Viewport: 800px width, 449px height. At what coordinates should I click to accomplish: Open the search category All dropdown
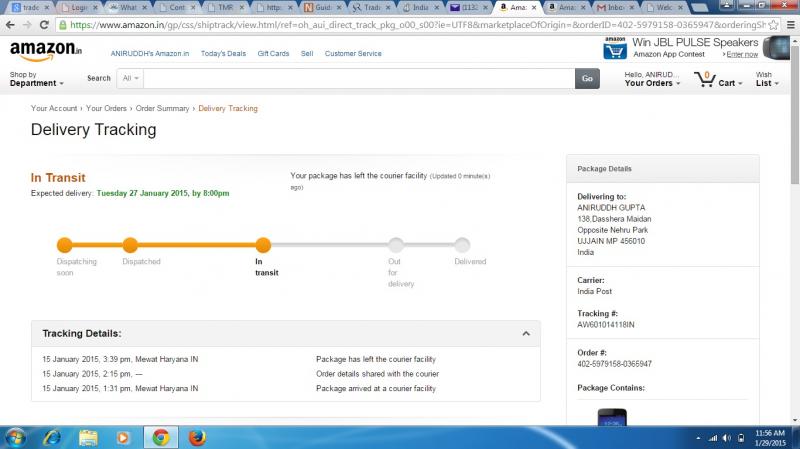[131, 78]
